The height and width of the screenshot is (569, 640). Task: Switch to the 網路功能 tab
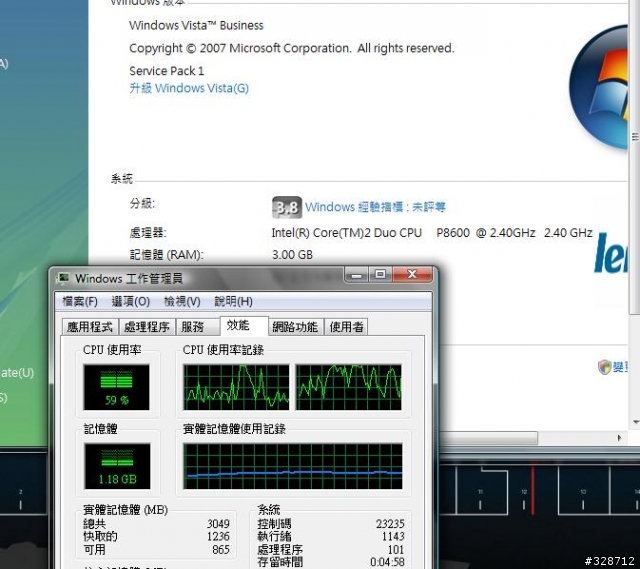click(x=295, y=327)
